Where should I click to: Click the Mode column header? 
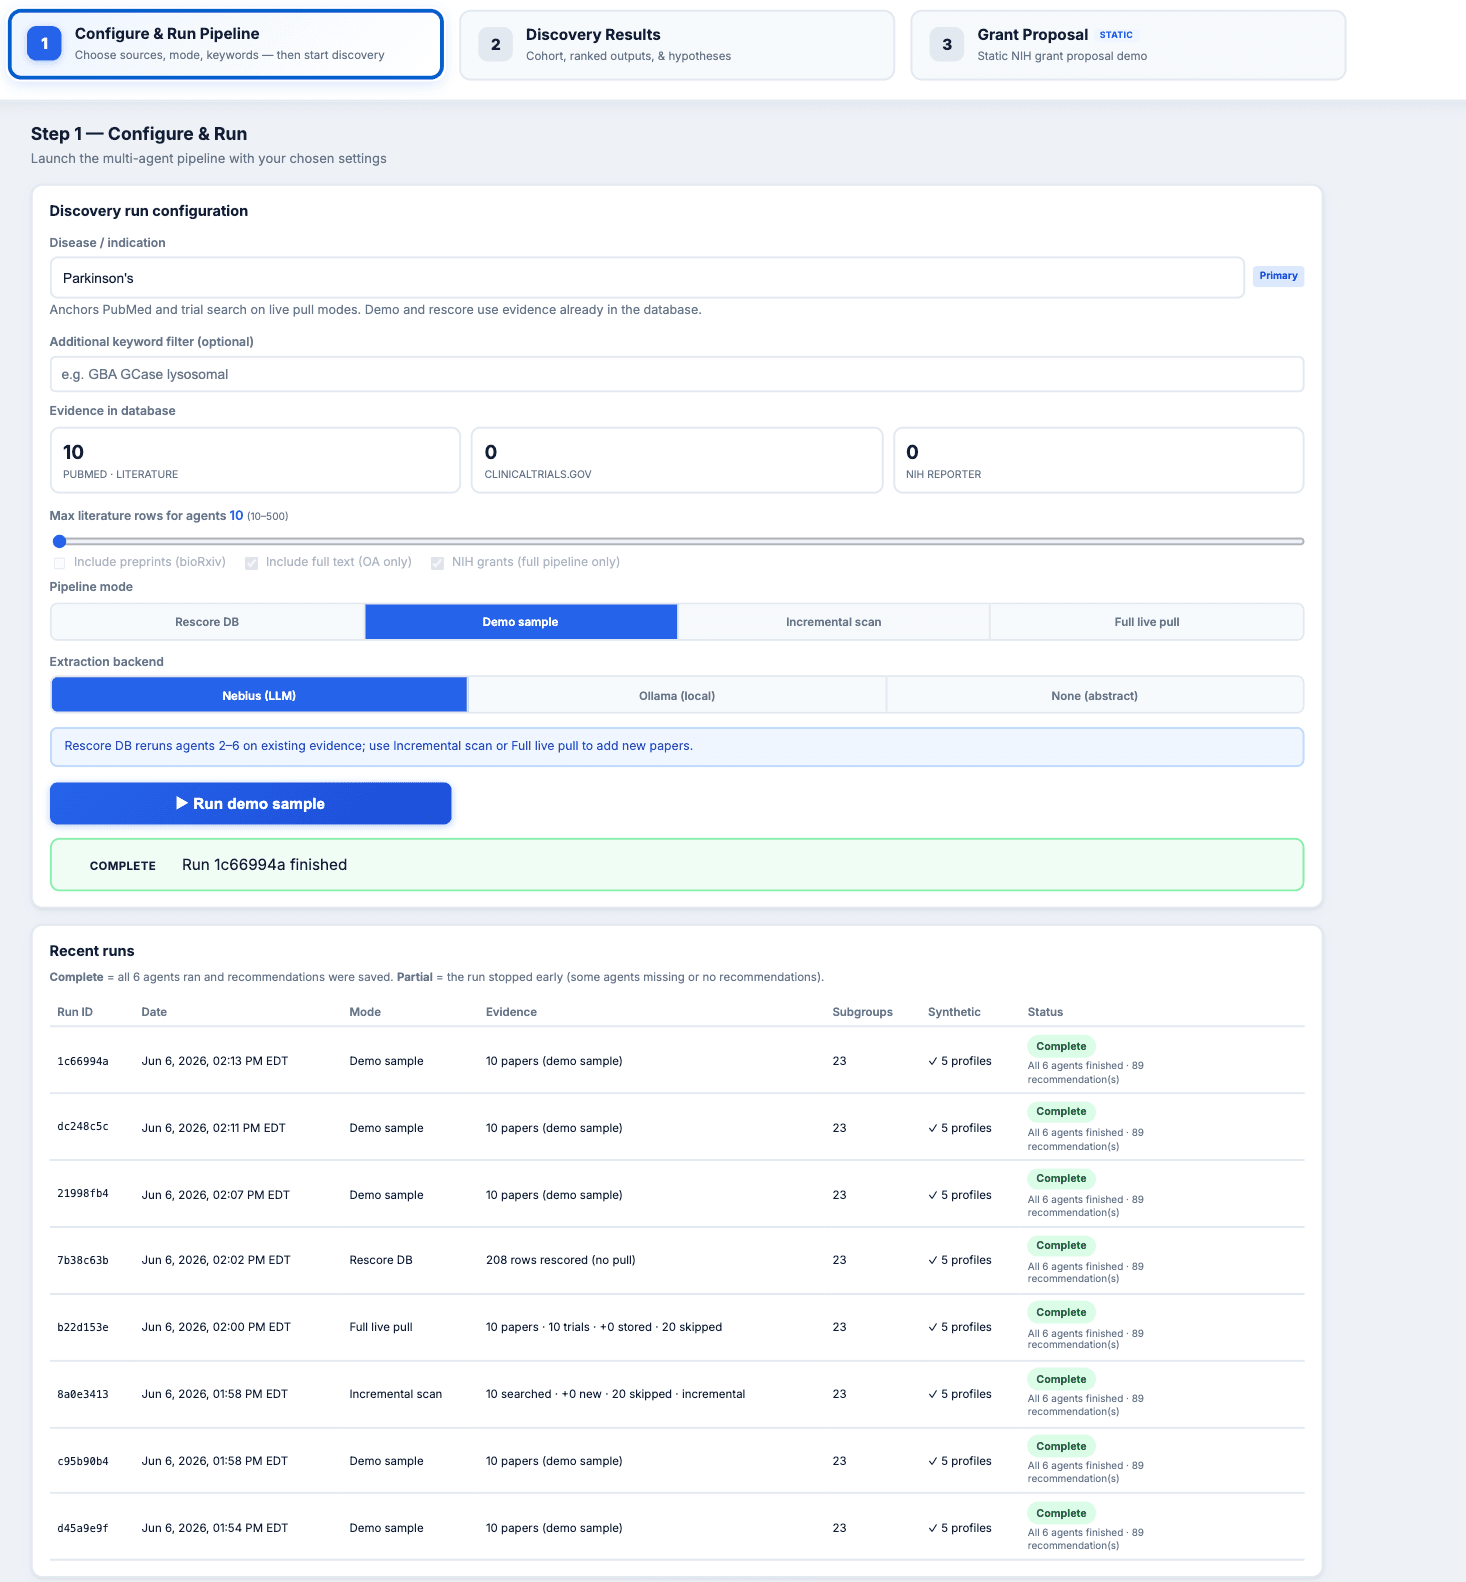[x=365, y=1012]
